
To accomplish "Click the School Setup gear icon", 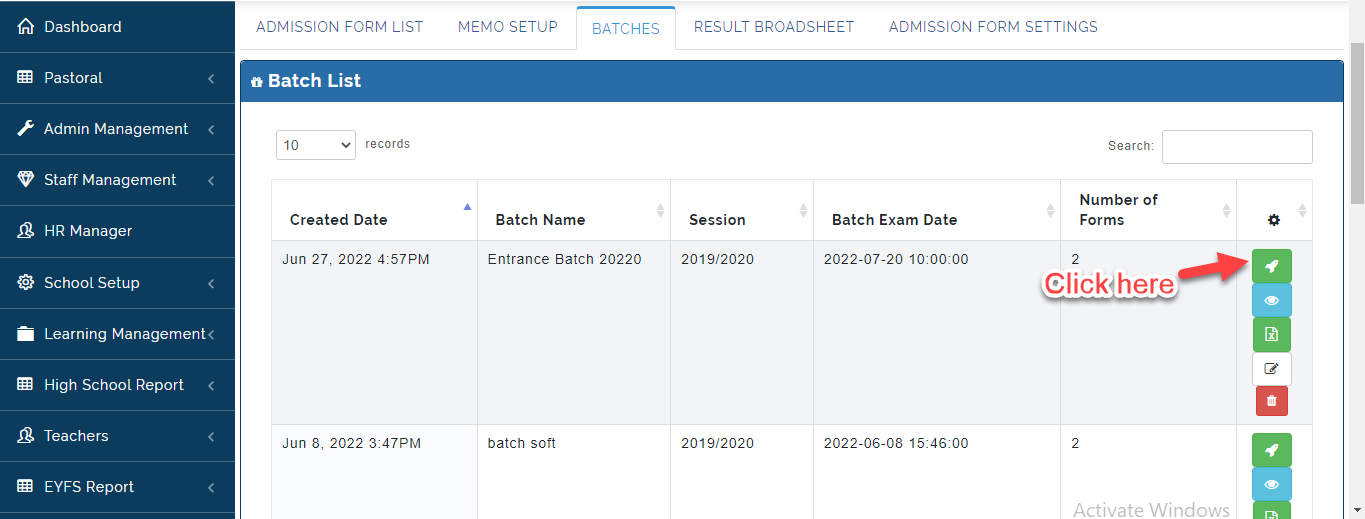I will 26,283.
